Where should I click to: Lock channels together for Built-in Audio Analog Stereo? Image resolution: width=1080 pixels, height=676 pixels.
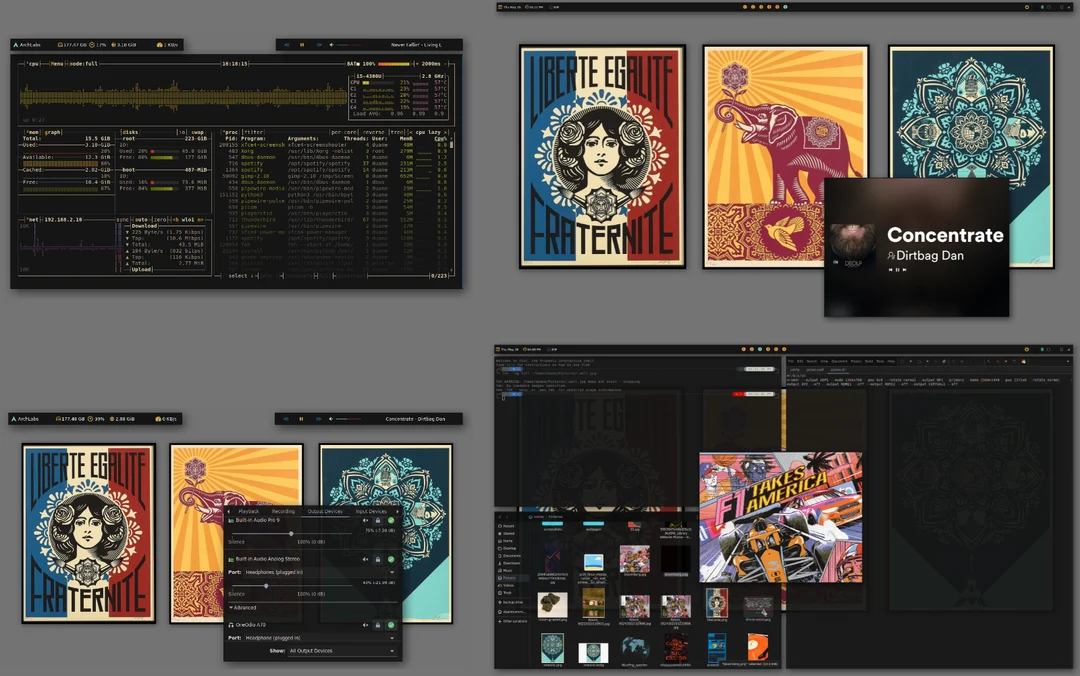coord(378,559)
